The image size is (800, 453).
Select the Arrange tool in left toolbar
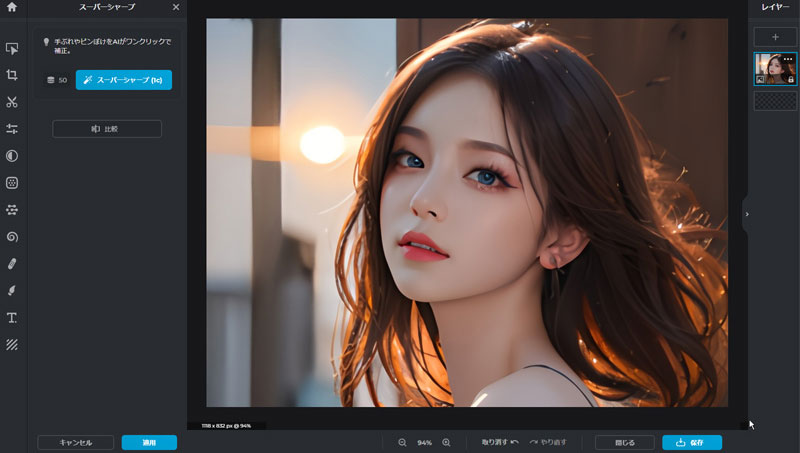[x=12, y=48]
